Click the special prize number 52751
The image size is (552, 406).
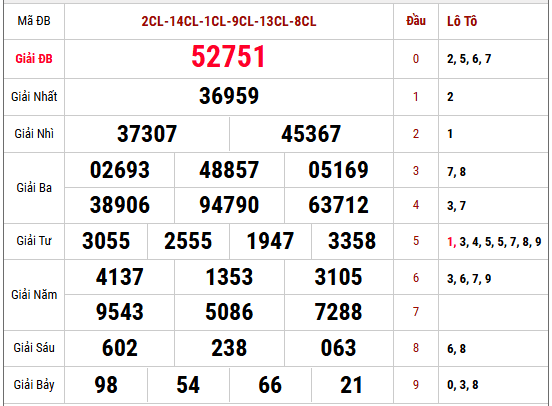point(228,57)
